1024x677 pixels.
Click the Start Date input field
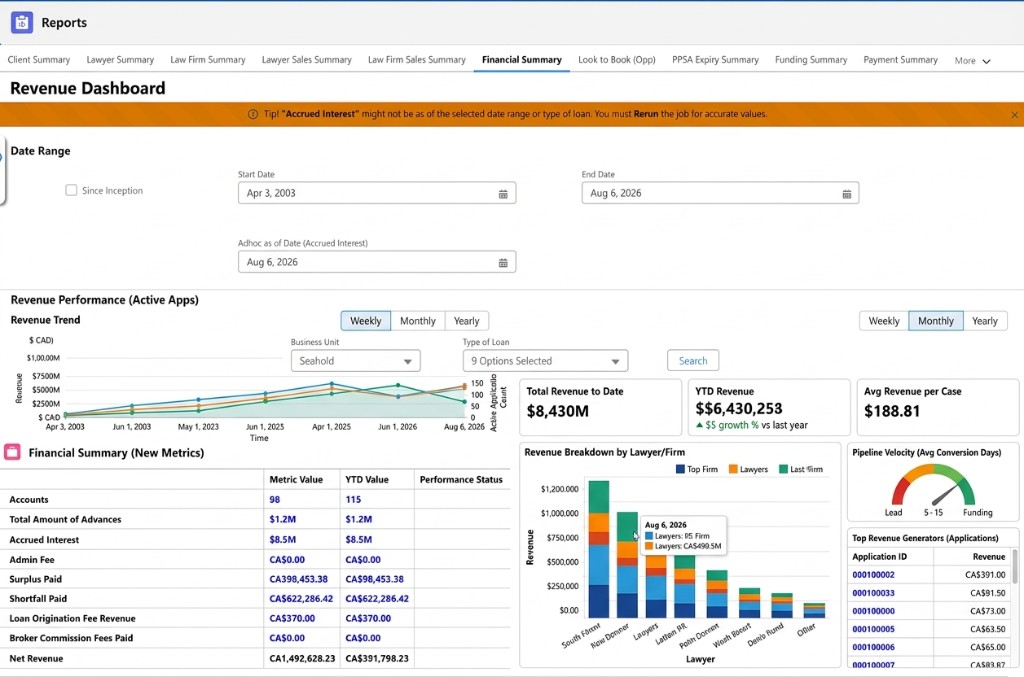(x=377, y=193)
